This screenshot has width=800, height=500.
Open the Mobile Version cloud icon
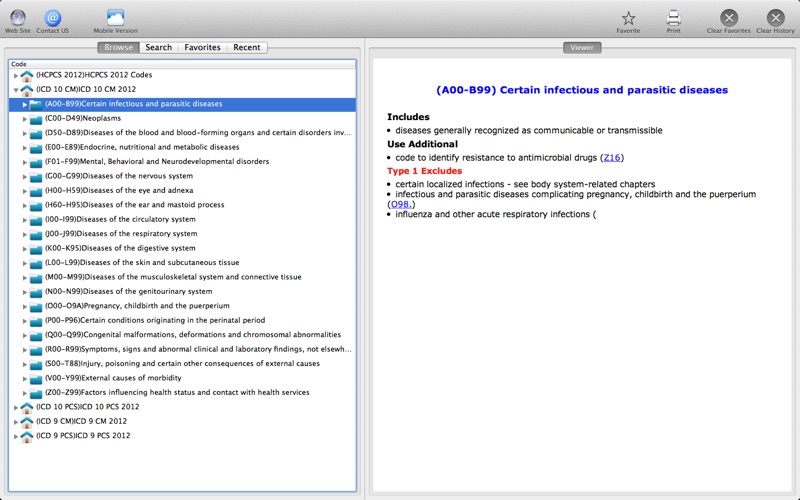pyautogui.click(x=115, y=18)
